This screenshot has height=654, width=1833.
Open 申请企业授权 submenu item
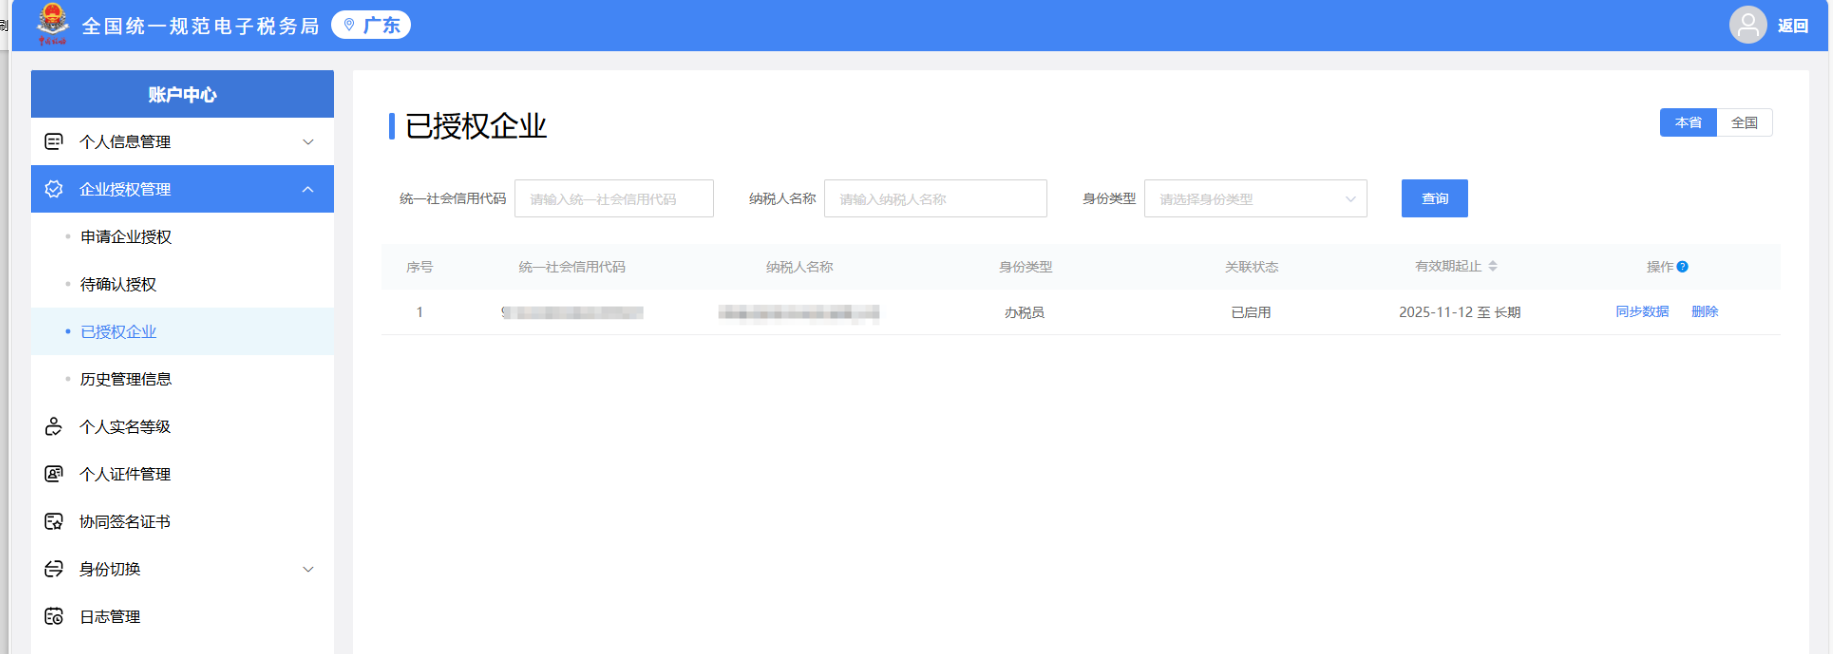click(x=126, y=237)
